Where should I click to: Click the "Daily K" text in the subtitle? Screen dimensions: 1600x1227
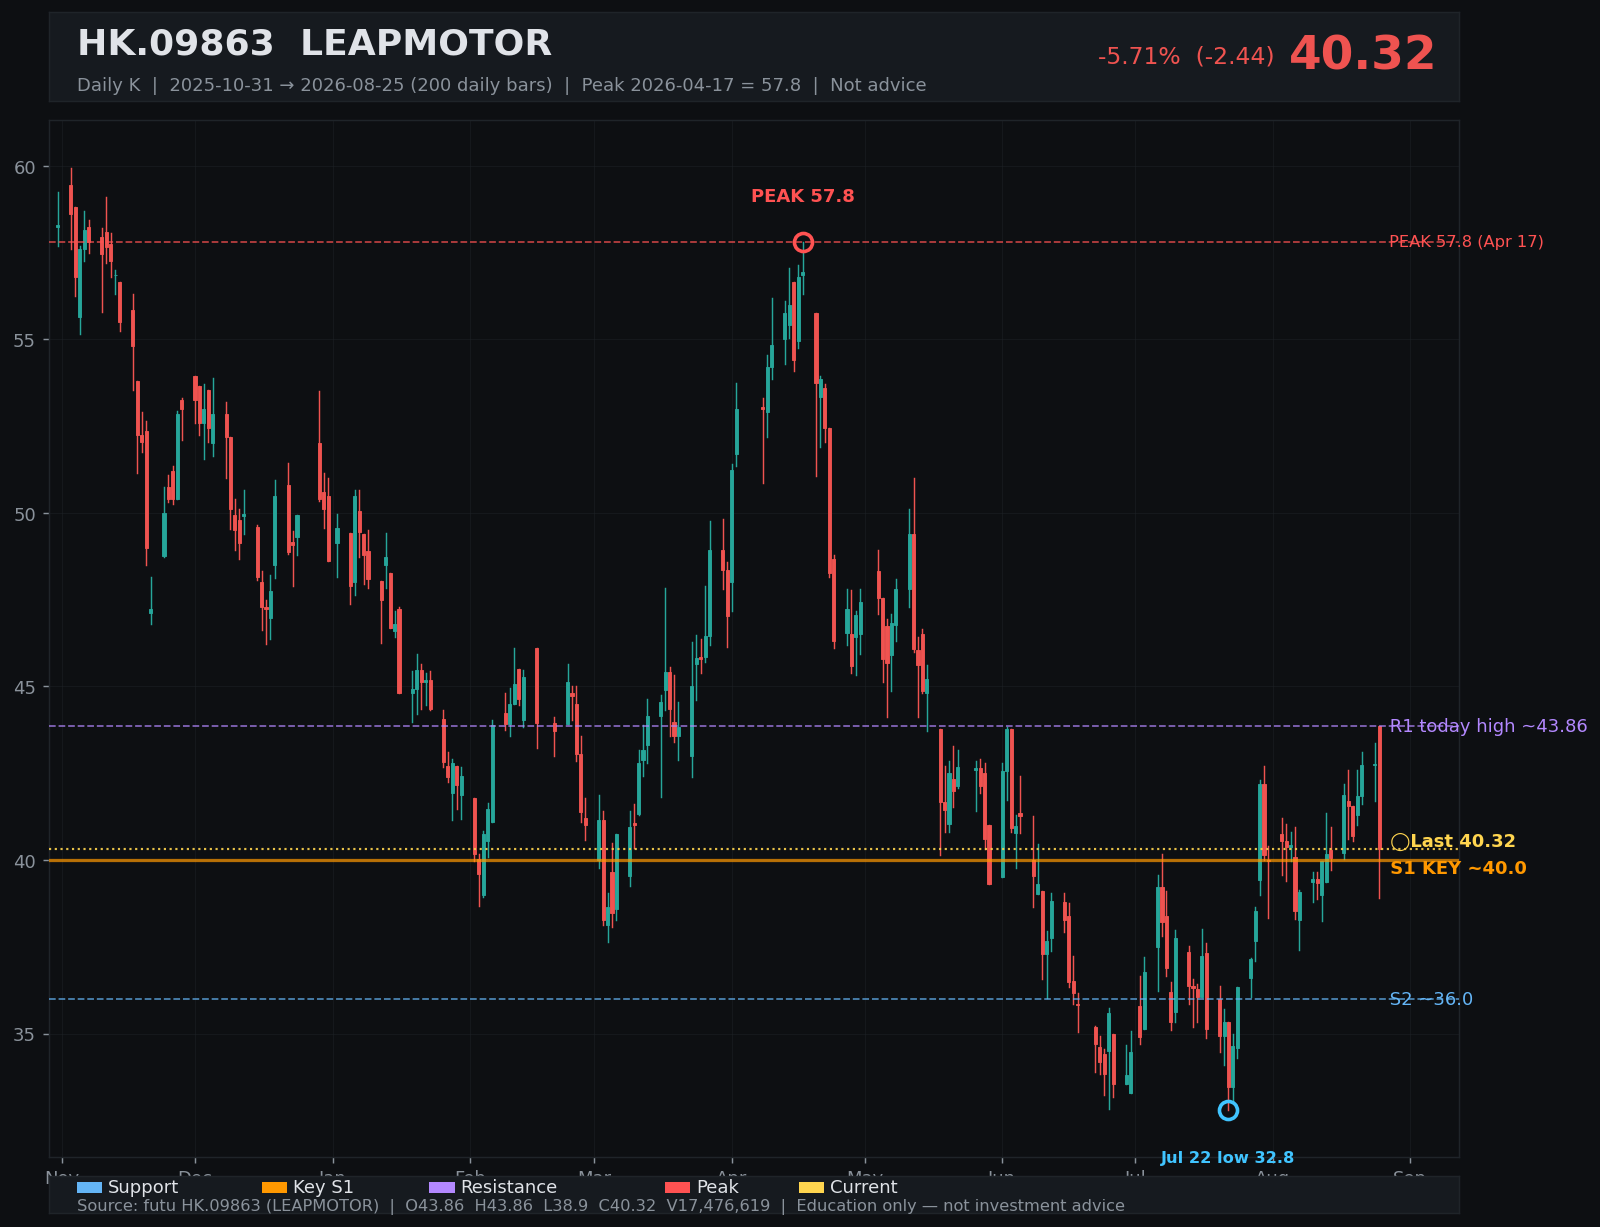coord(109,85)
